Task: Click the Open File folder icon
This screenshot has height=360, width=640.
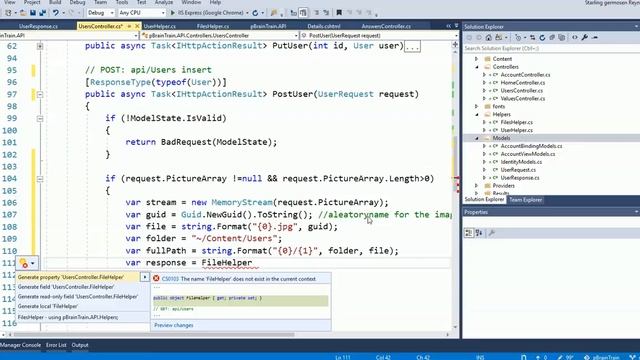Action: pos(23,13)
